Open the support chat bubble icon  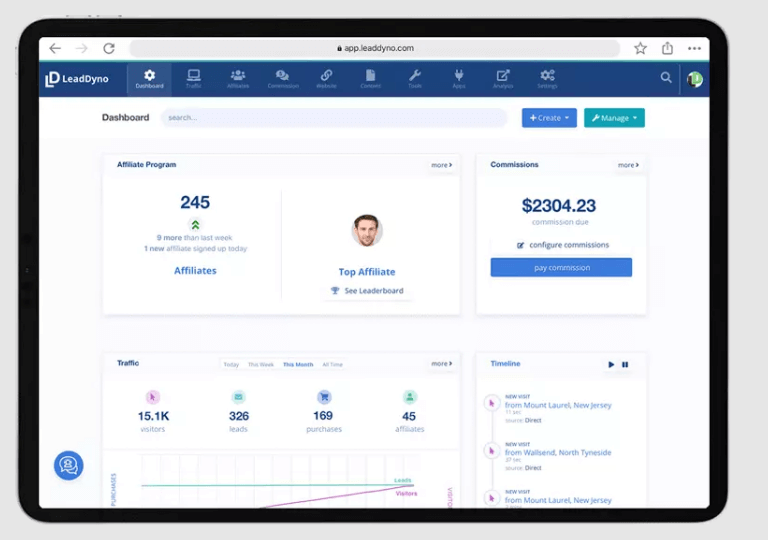pos(69,465)
